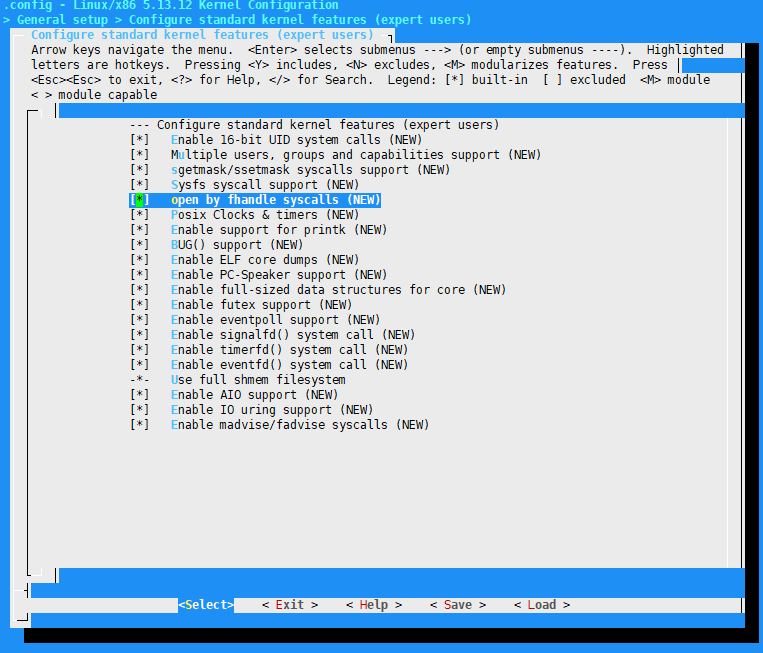This screenshot has width=763, height=653.
Task: Choose the Exit button
Action: (x=290, y=605)
